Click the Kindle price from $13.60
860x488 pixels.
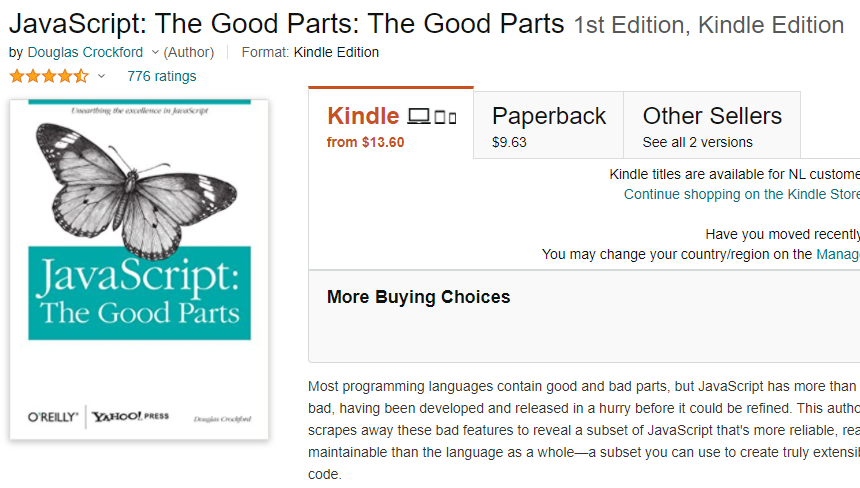coord(366,142)
